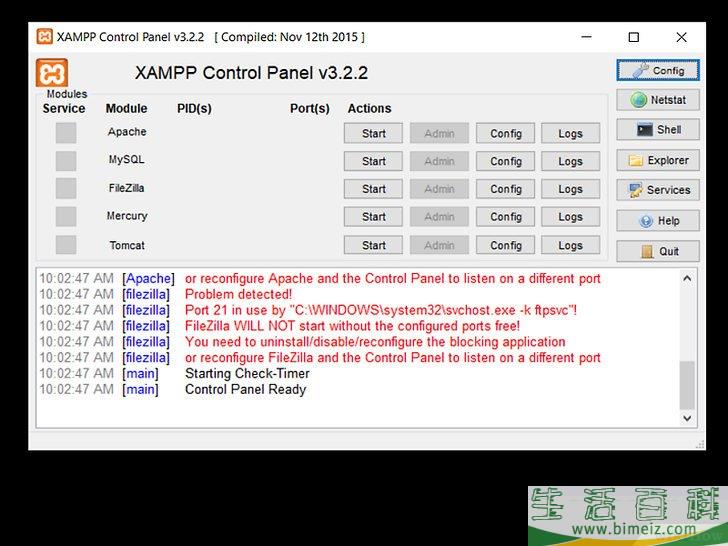
Task: Start the Apache module
Action: 374,133
